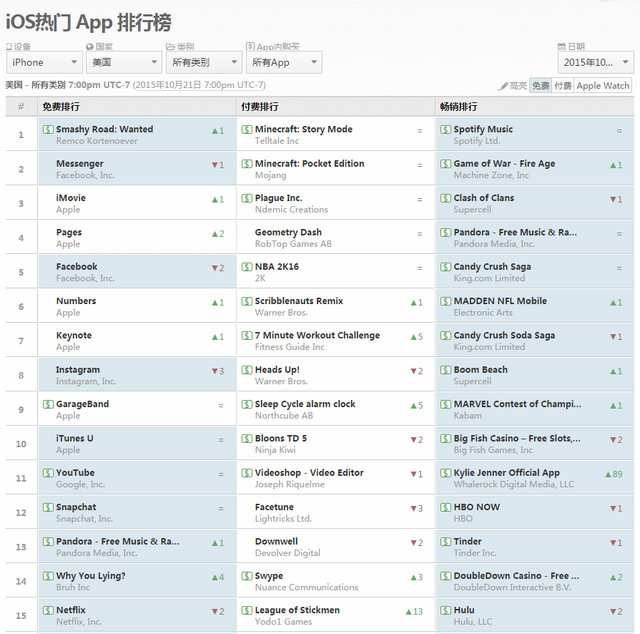The height and width of the screenshot is (634, 640).
Task: Click publisher Joseph Riquelme
Action: tap(289, 484)
